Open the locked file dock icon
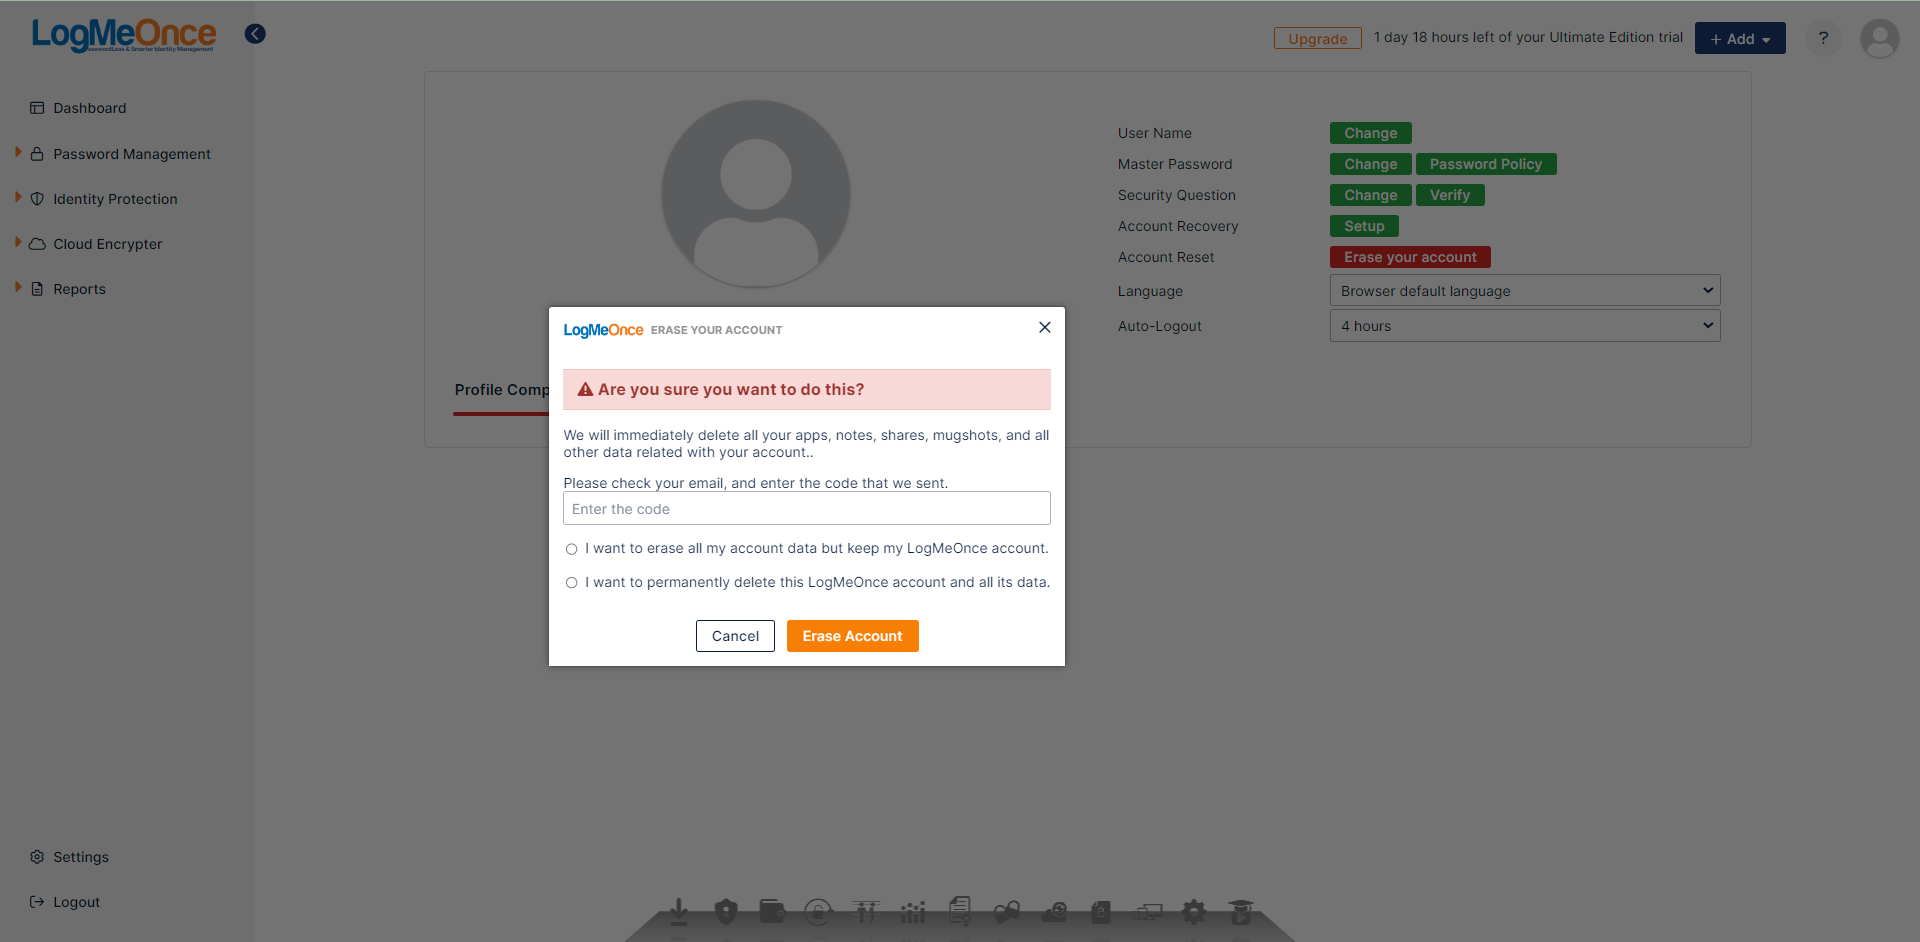Viewport: 1920px width, 942px height. (x=1101, y=911)
